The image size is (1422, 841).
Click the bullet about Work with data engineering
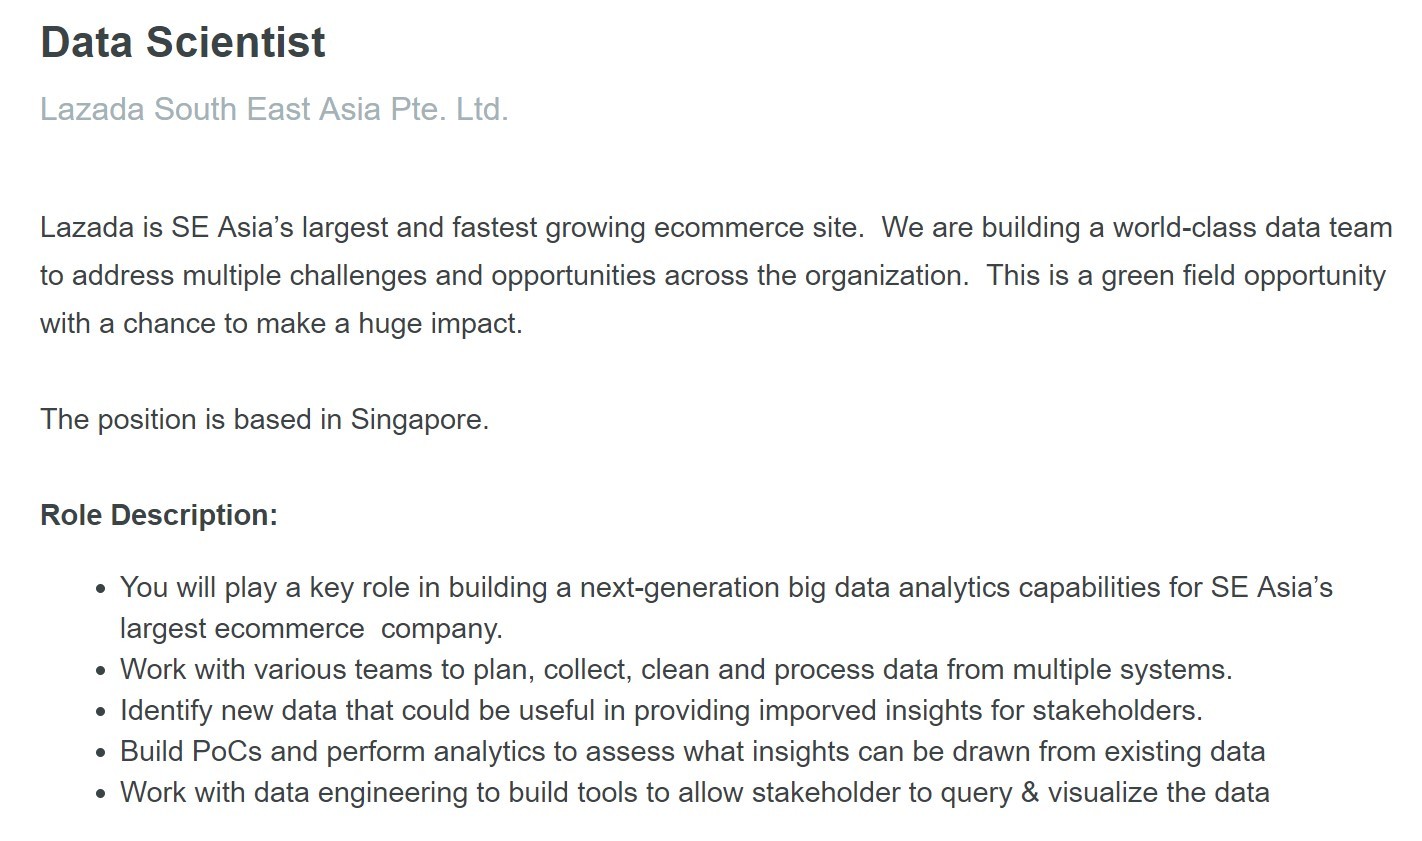(x=694, y=792)
